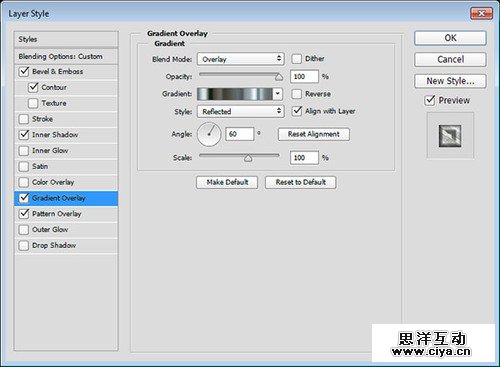Click the Opacity slider handle

[279, 77]
